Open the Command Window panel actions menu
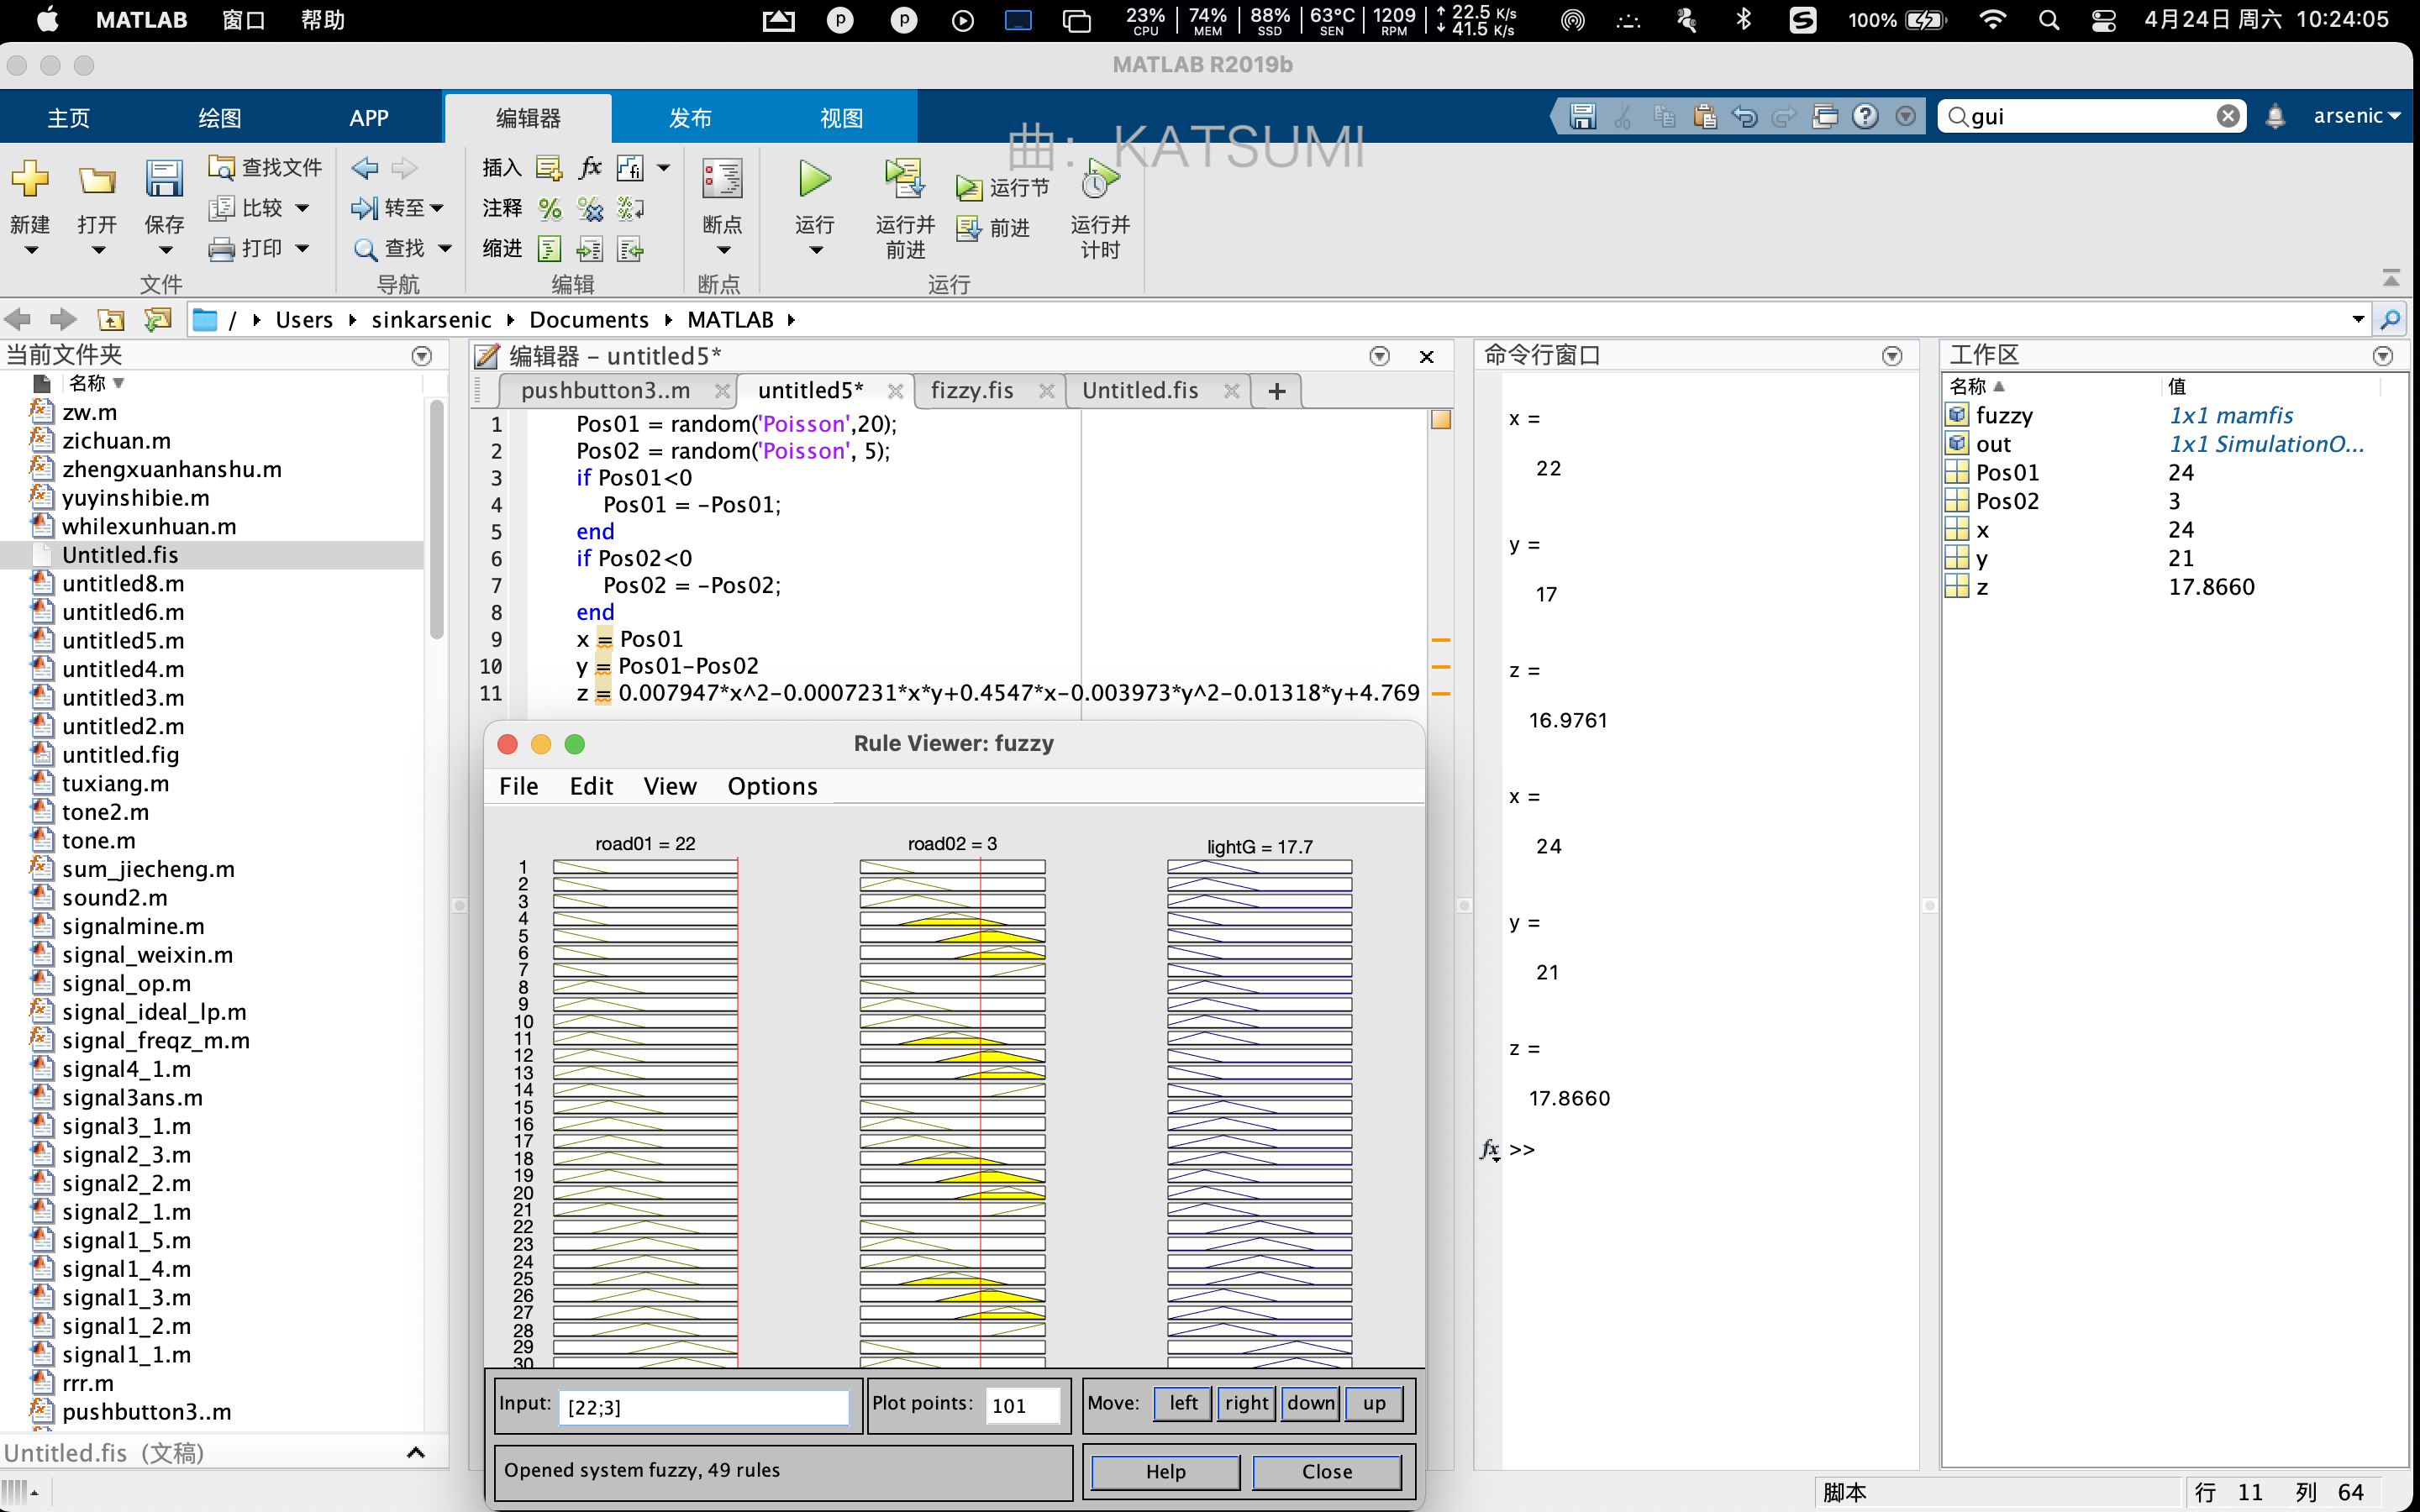Viewport: 2420px width, 1512px height. coord(1891,356)
